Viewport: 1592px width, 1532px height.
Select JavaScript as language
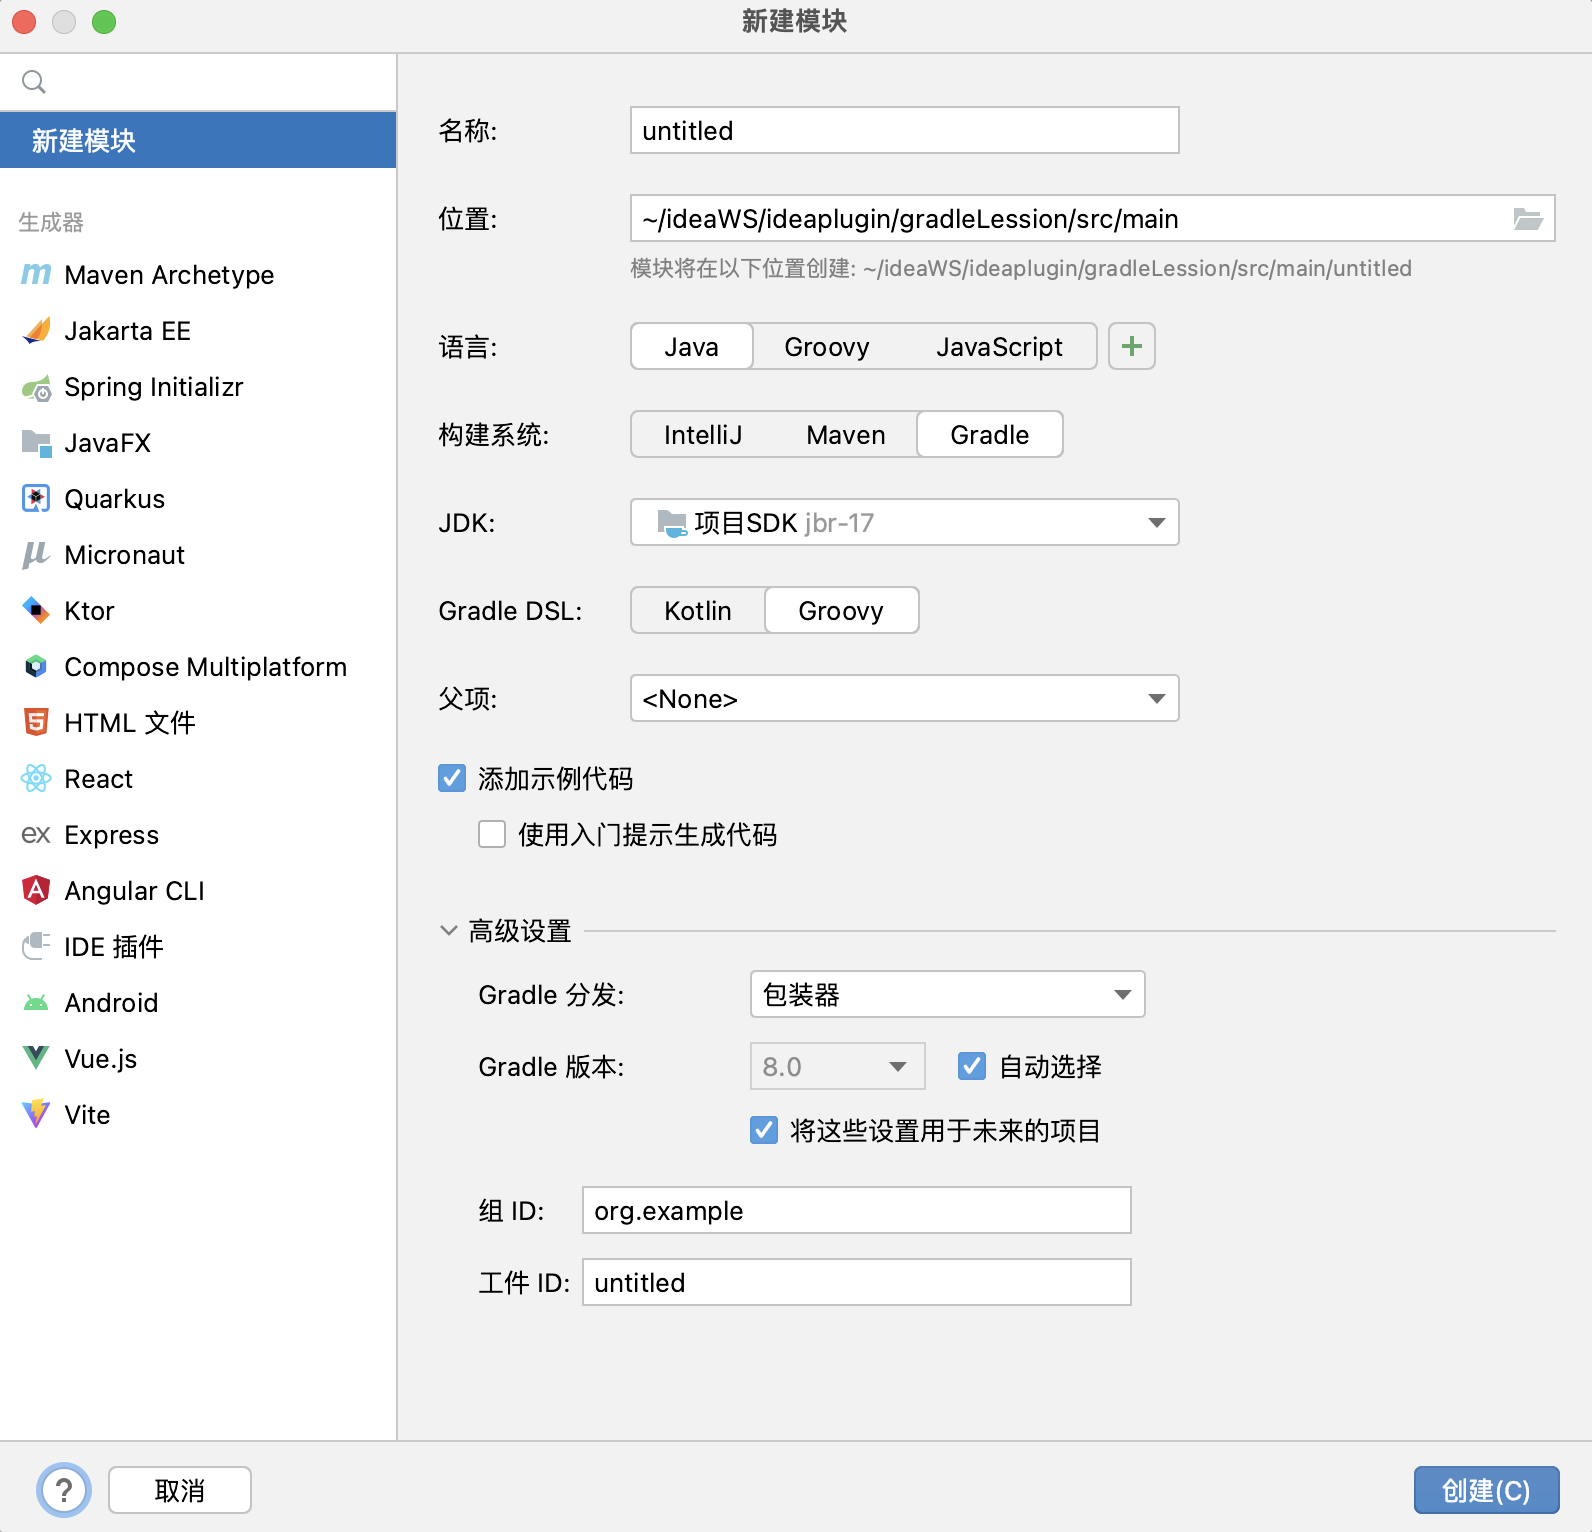(x=999, y=346)
